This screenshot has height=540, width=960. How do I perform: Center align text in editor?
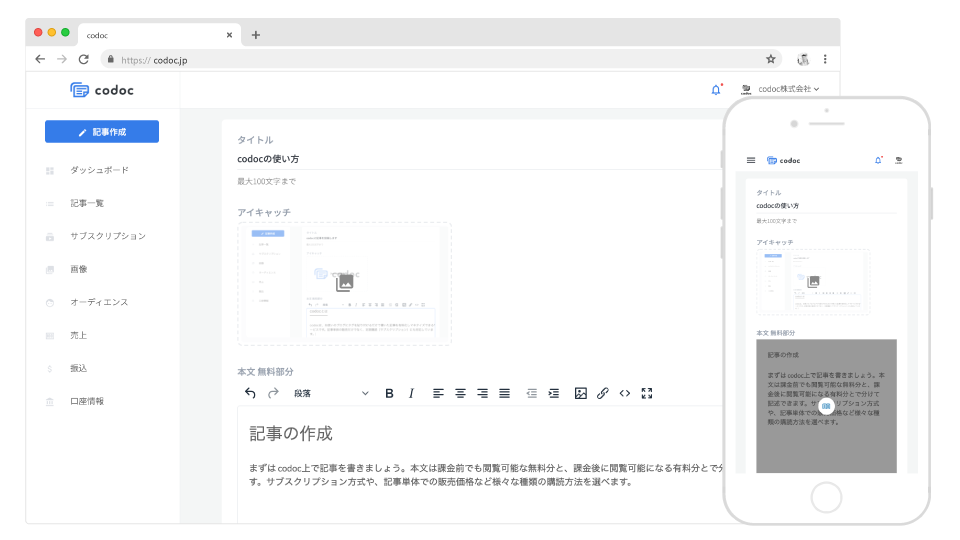(460, 393)
